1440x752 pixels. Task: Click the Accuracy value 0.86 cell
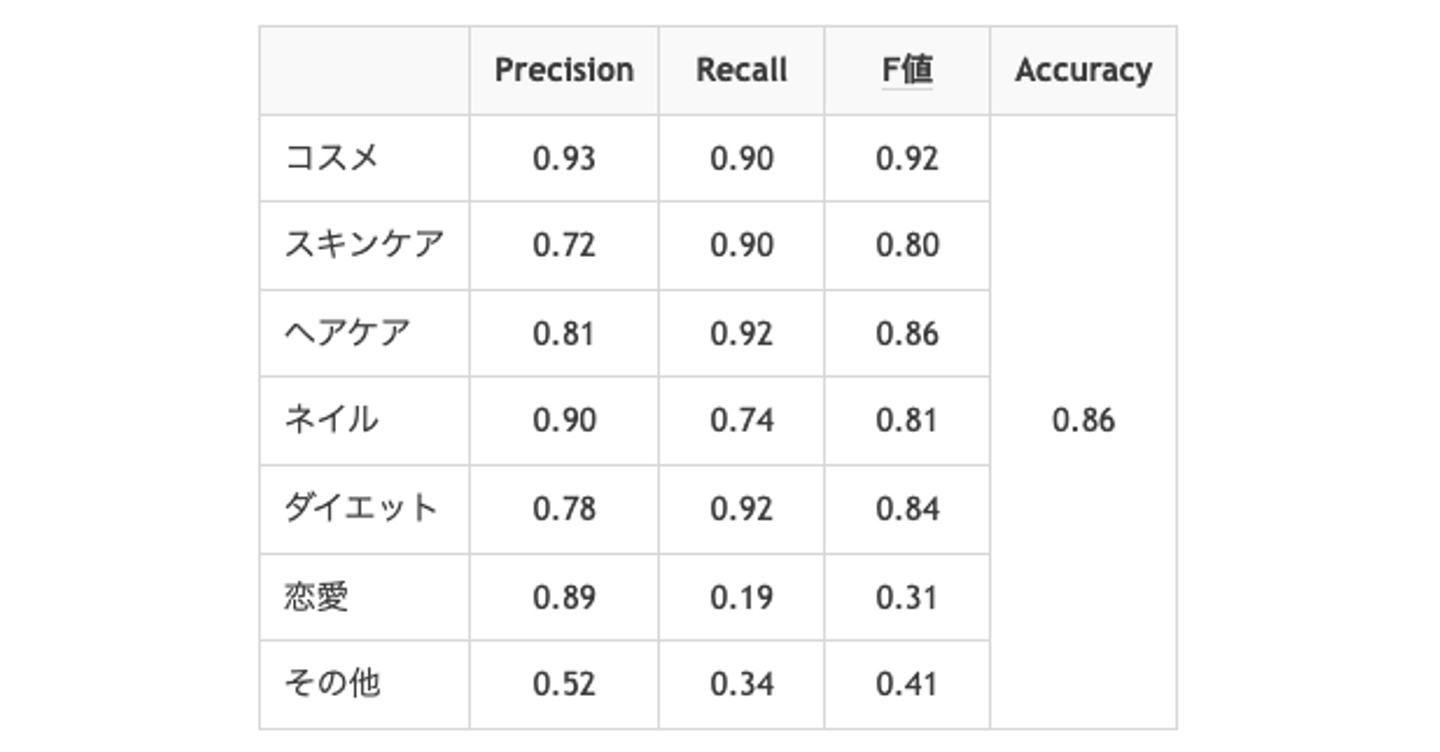pyautogui.click(x=1083, y=421)
